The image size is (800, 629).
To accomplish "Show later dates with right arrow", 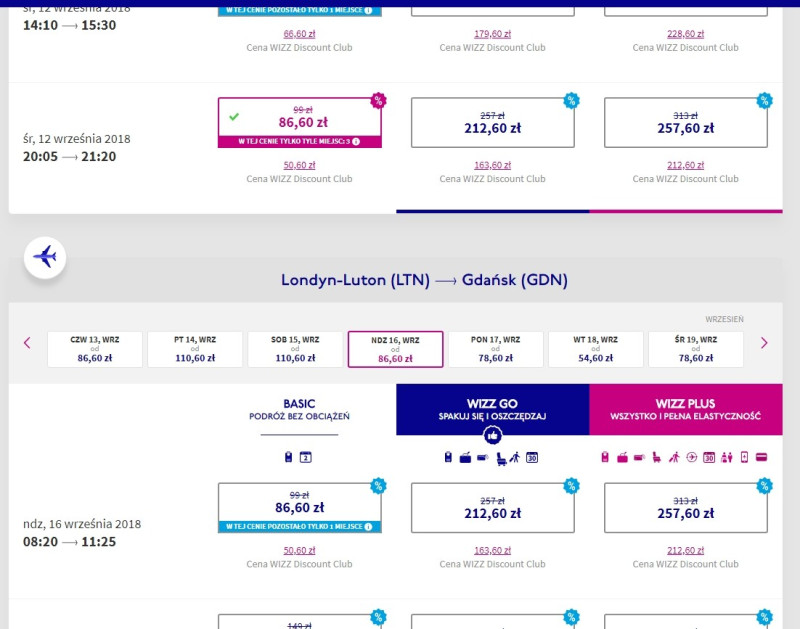I will coord(764,343).
